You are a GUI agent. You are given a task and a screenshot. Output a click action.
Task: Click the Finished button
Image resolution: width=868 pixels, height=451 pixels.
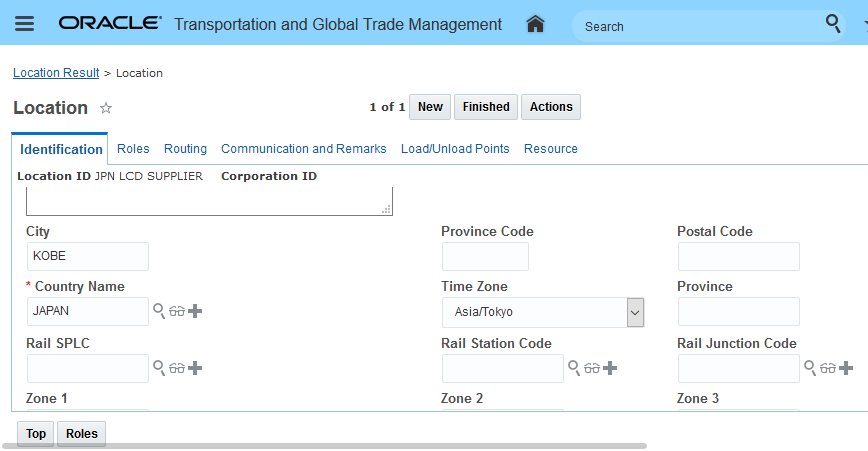486,107
